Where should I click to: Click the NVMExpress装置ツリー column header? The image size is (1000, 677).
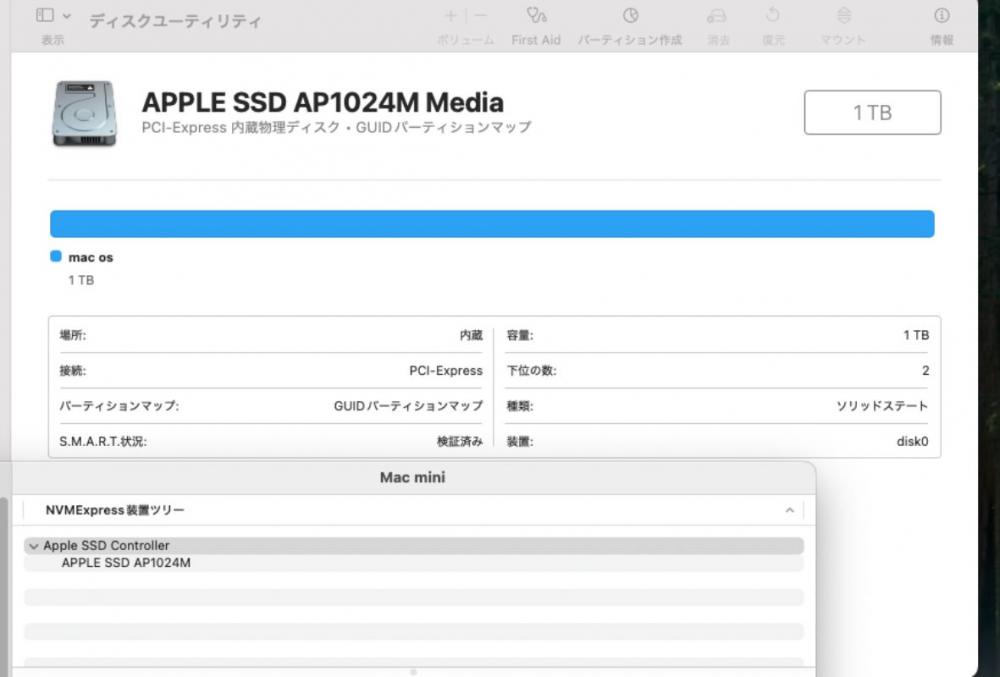115,510
